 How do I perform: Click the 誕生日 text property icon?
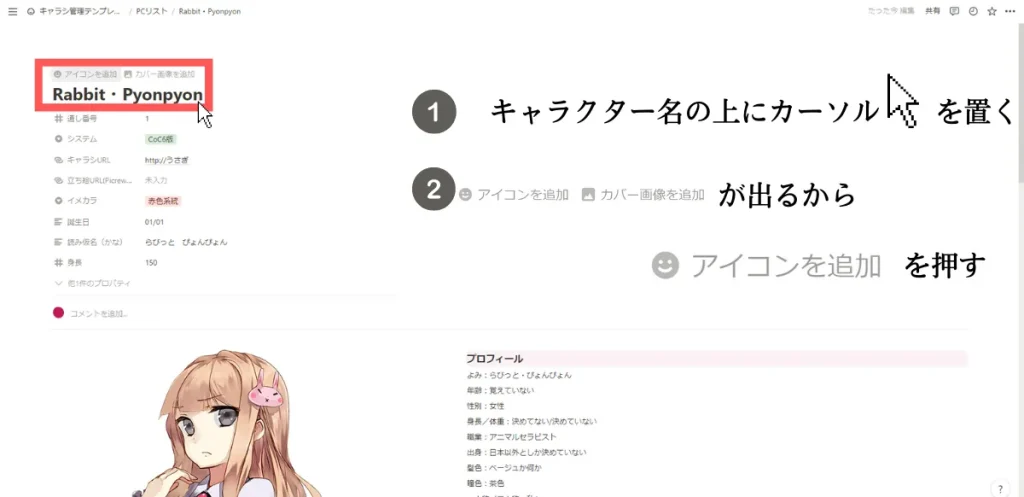[58, 222]
